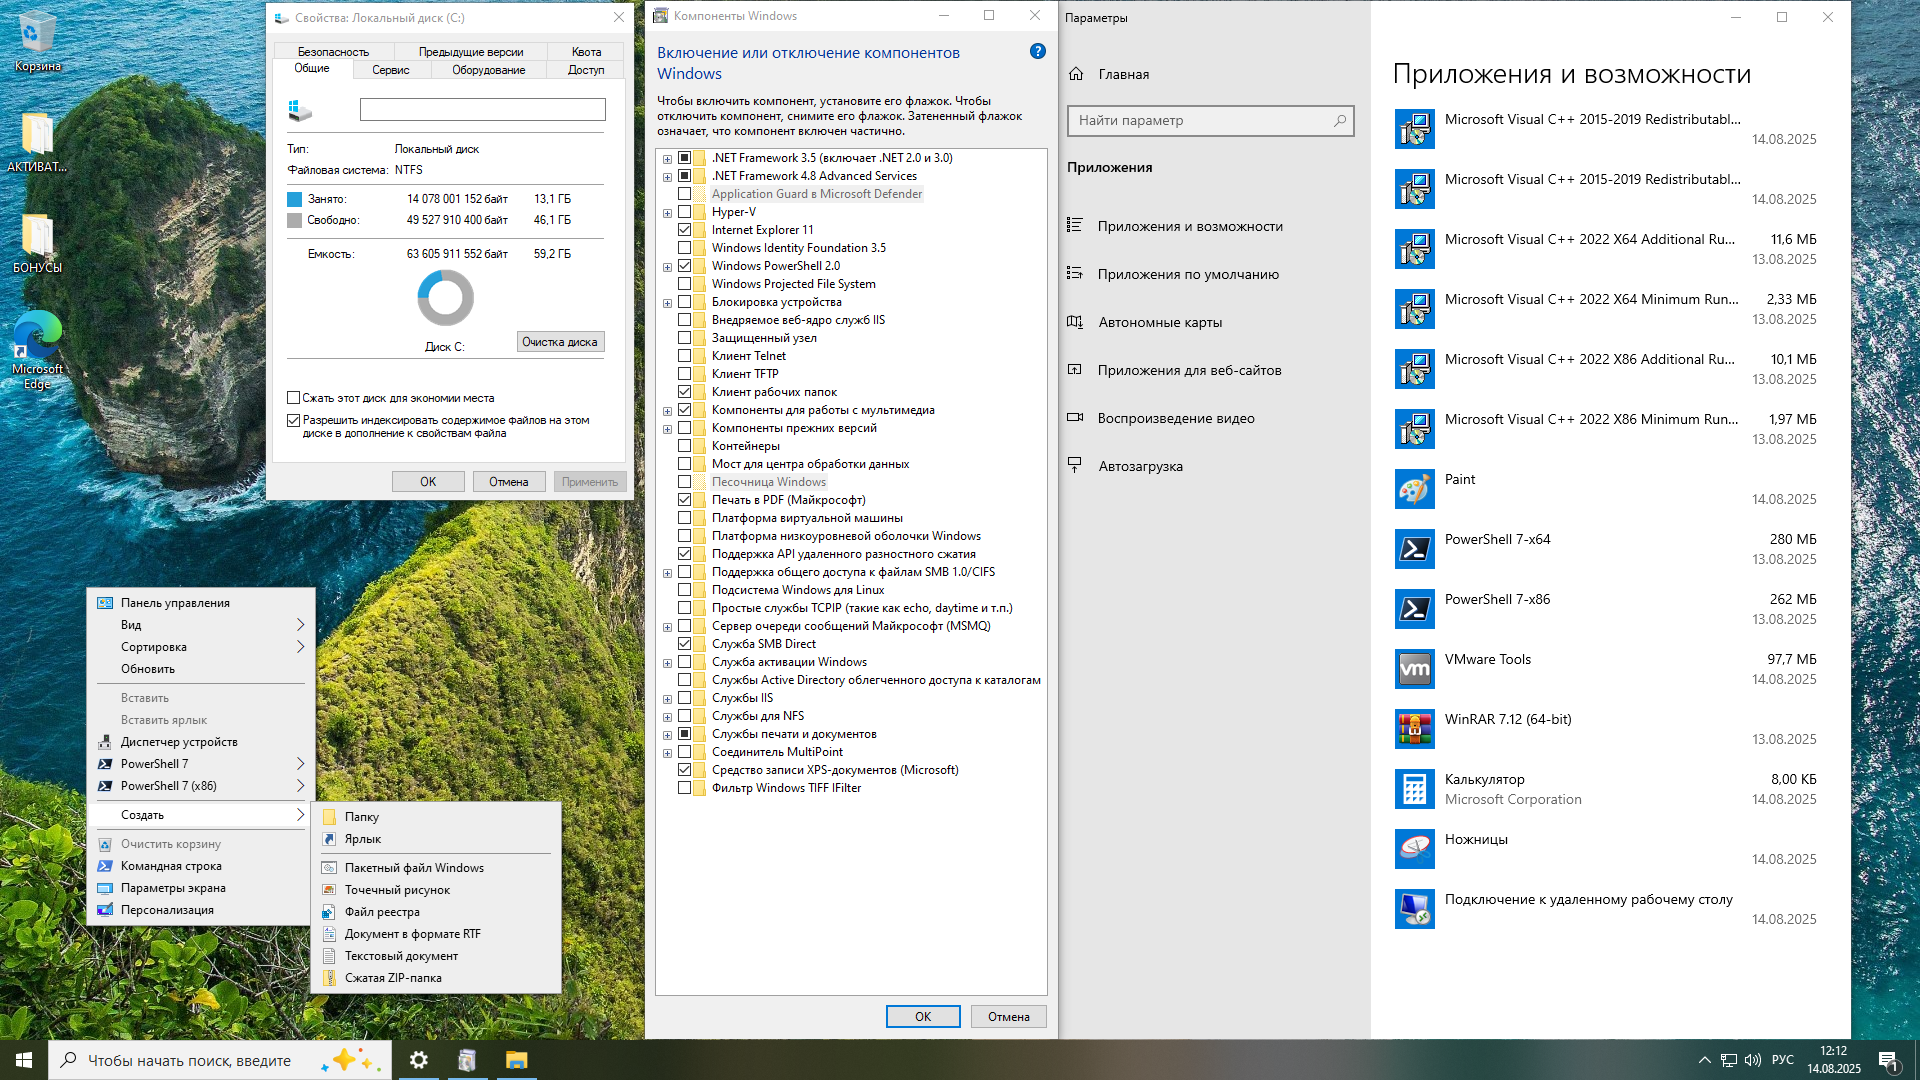Open the notification center icon in the tray
This screenshot has height=1080, width=1920.
pos(1888,1061)
